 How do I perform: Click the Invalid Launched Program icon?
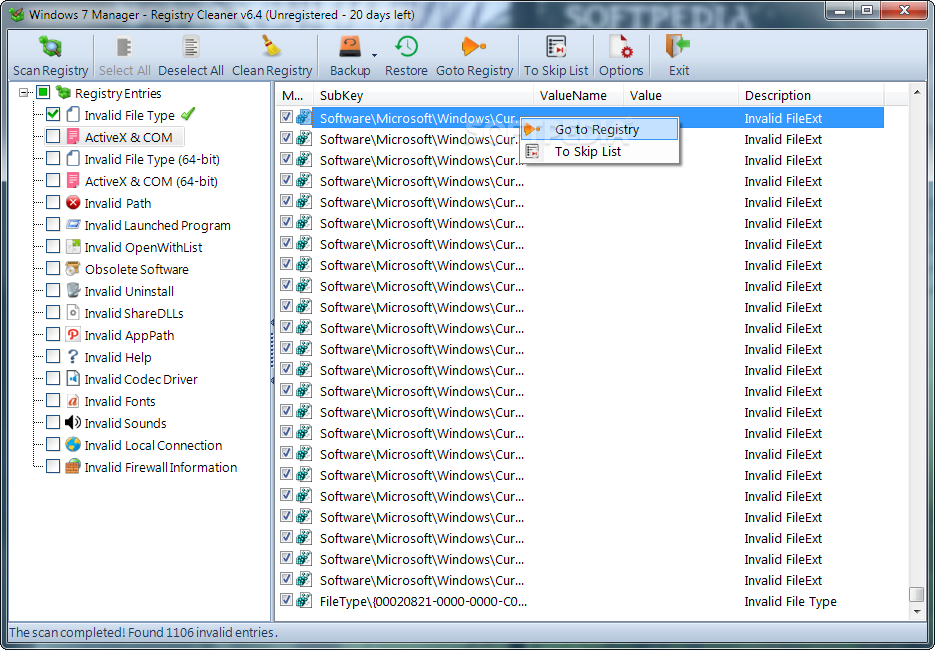pos(73,225)
